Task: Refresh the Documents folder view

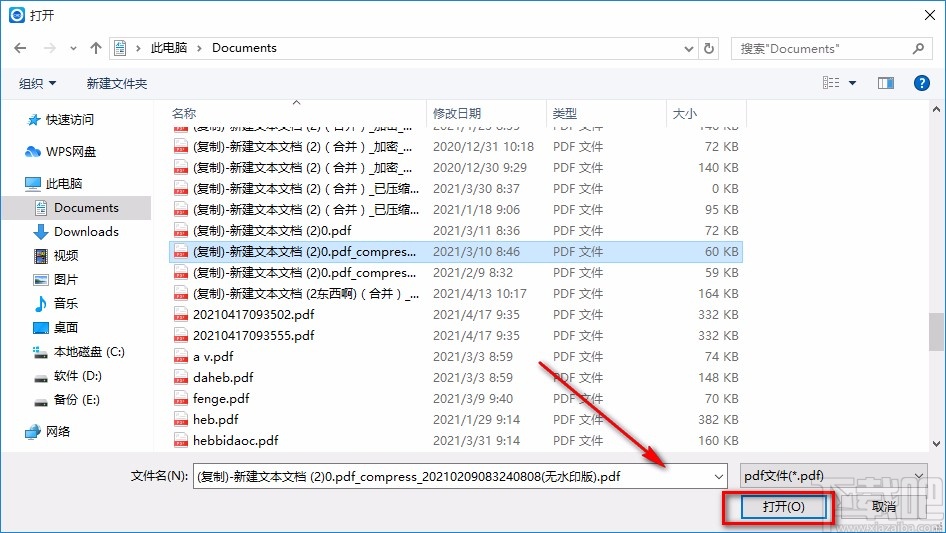Action: coord(710,48)
